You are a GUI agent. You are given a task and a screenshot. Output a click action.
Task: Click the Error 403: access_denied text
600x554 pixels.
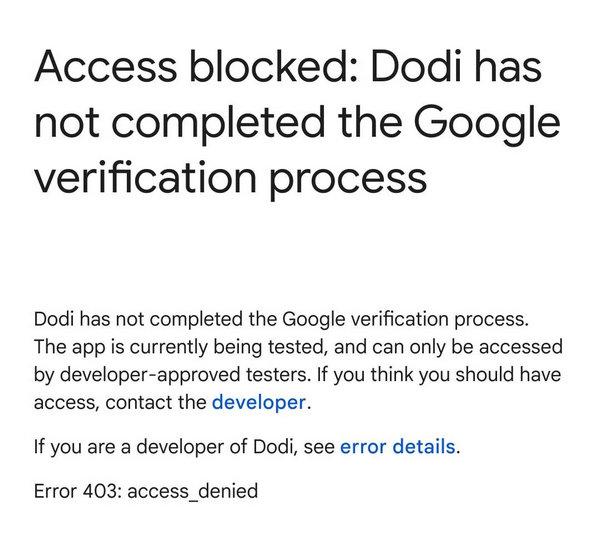pyautogui.click(x=146, y=491)
